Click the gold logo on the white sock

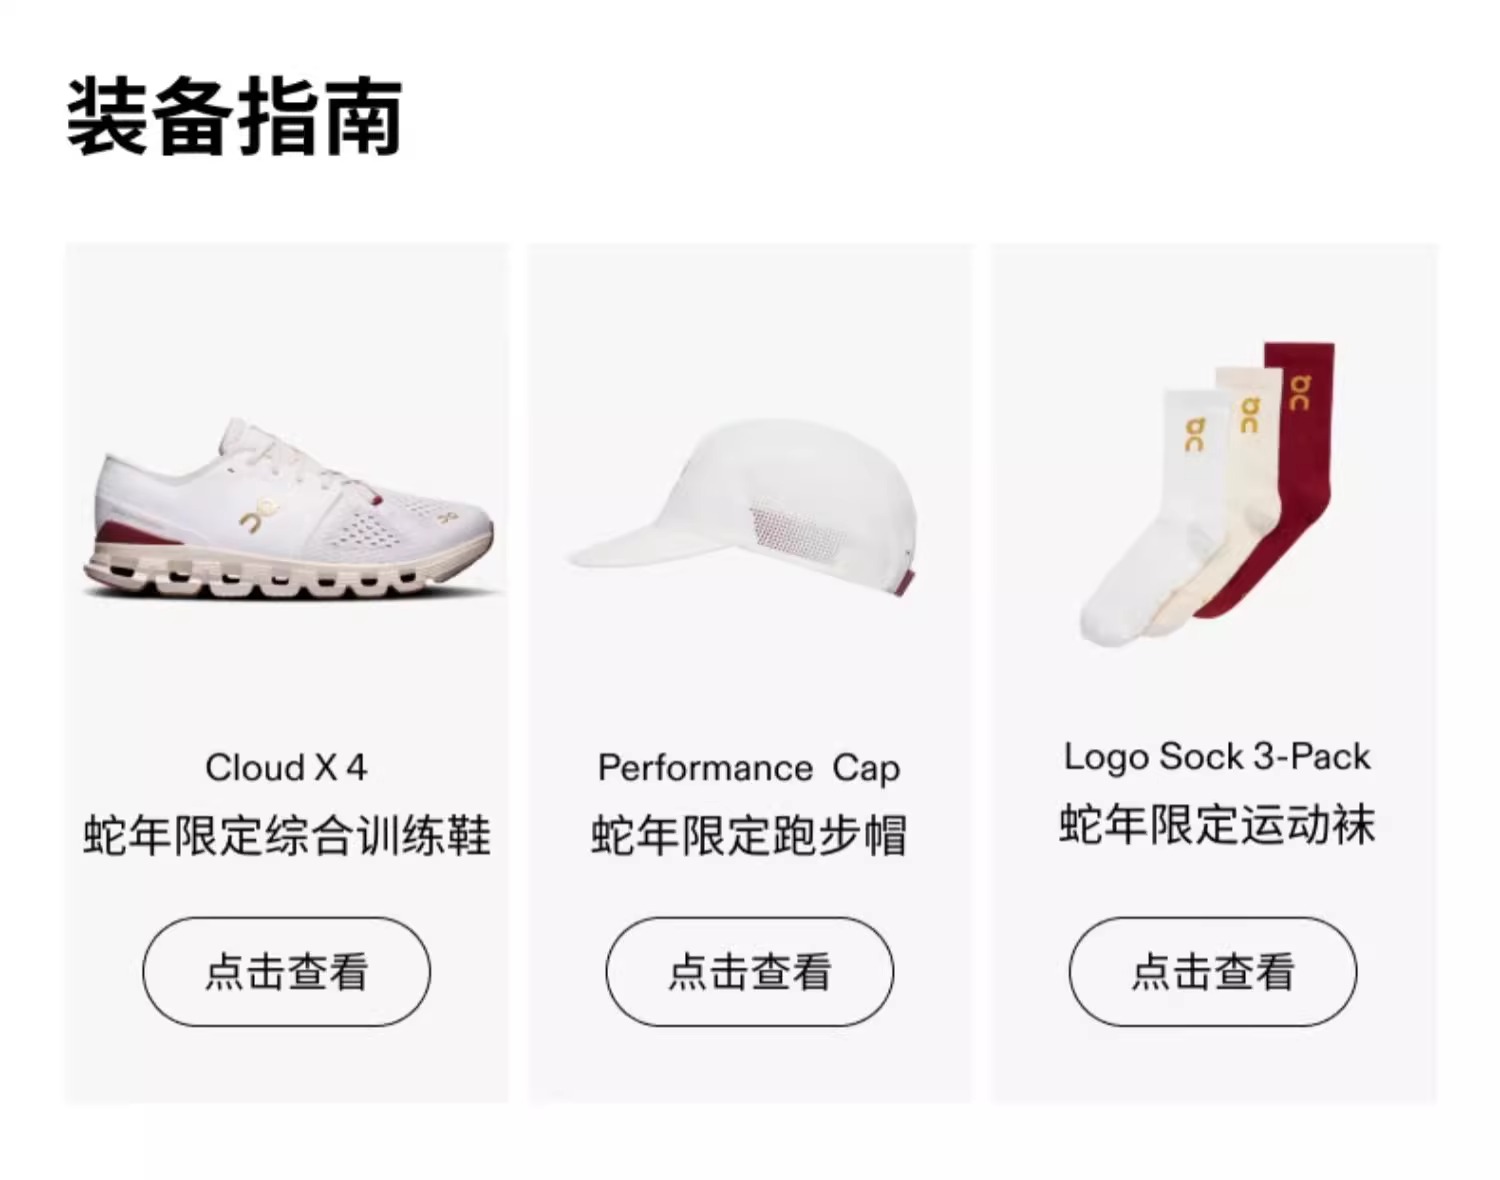[1195, 434]
